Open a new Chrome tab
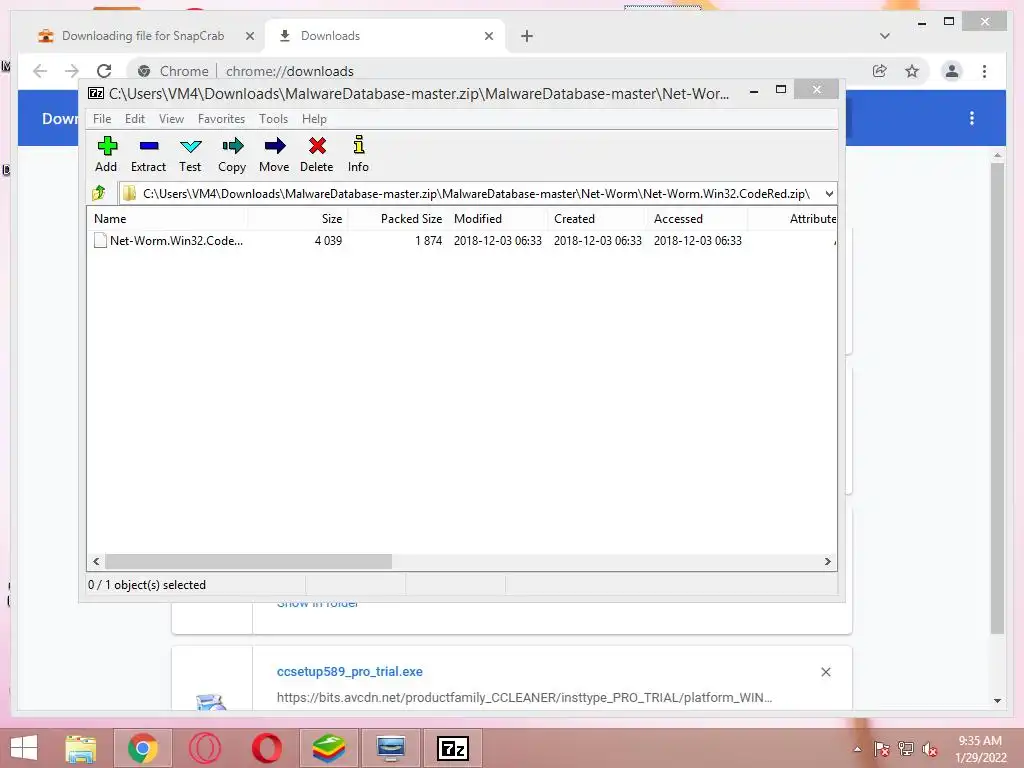 click(x=526, y=36)
